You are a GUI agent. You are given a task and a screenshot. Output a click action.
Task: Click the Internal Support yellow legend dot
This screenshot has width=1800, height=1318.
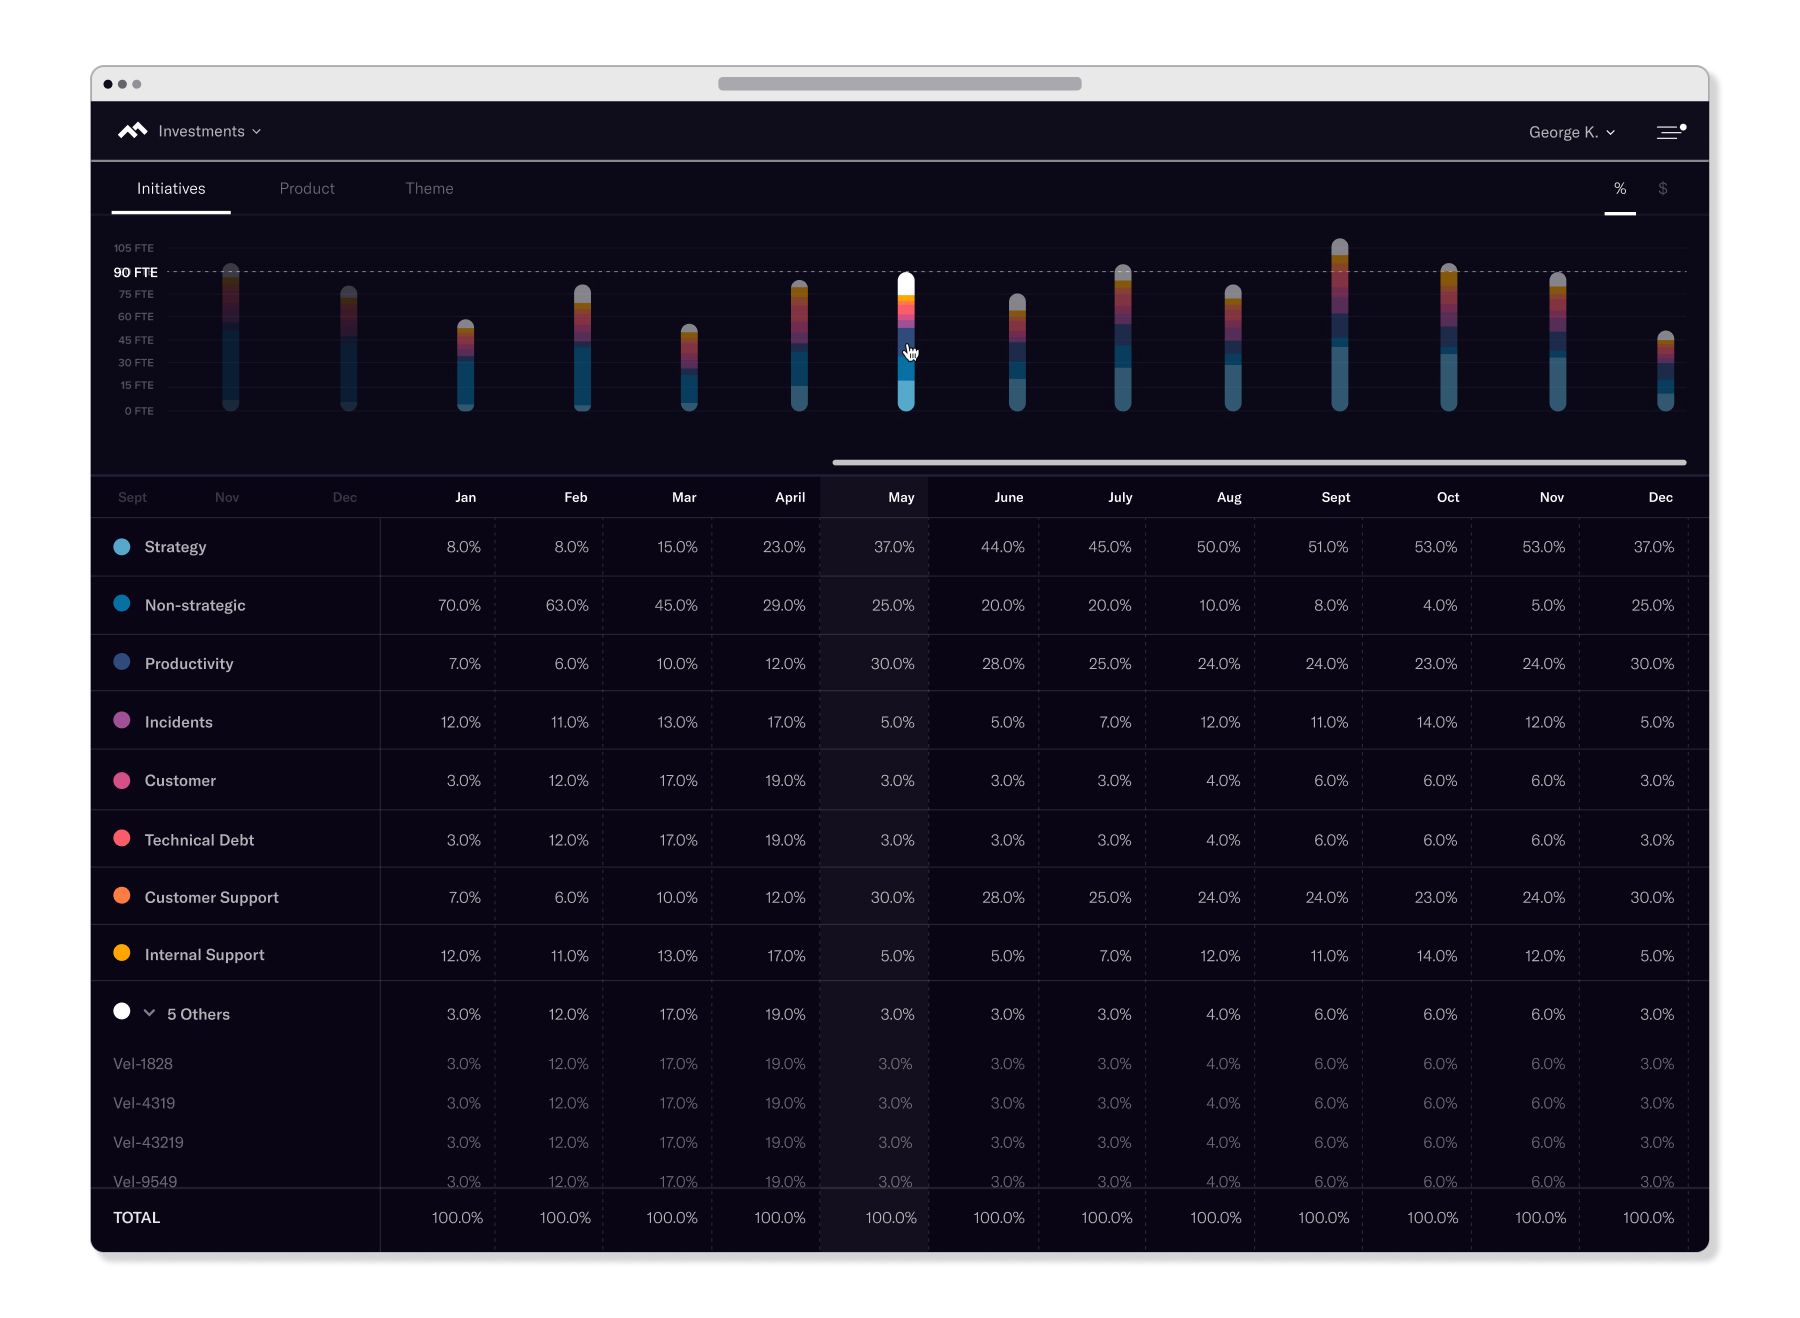click(x=122, y=954)
